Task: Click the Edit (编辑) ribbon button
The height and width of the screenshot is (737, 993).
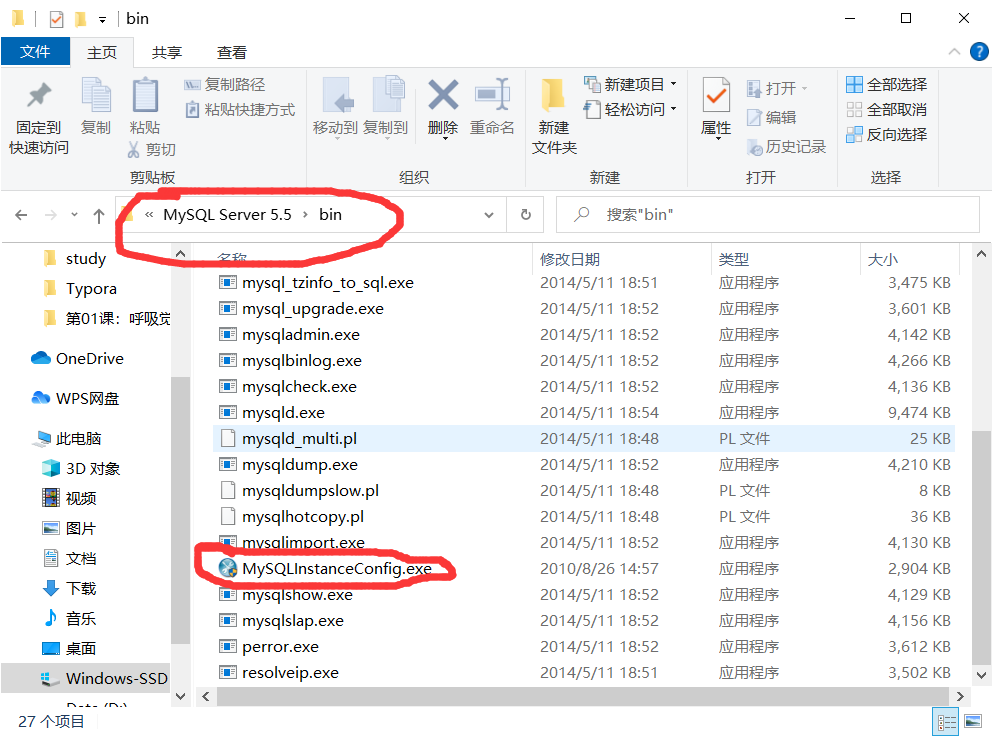Action: click(771, 117)
